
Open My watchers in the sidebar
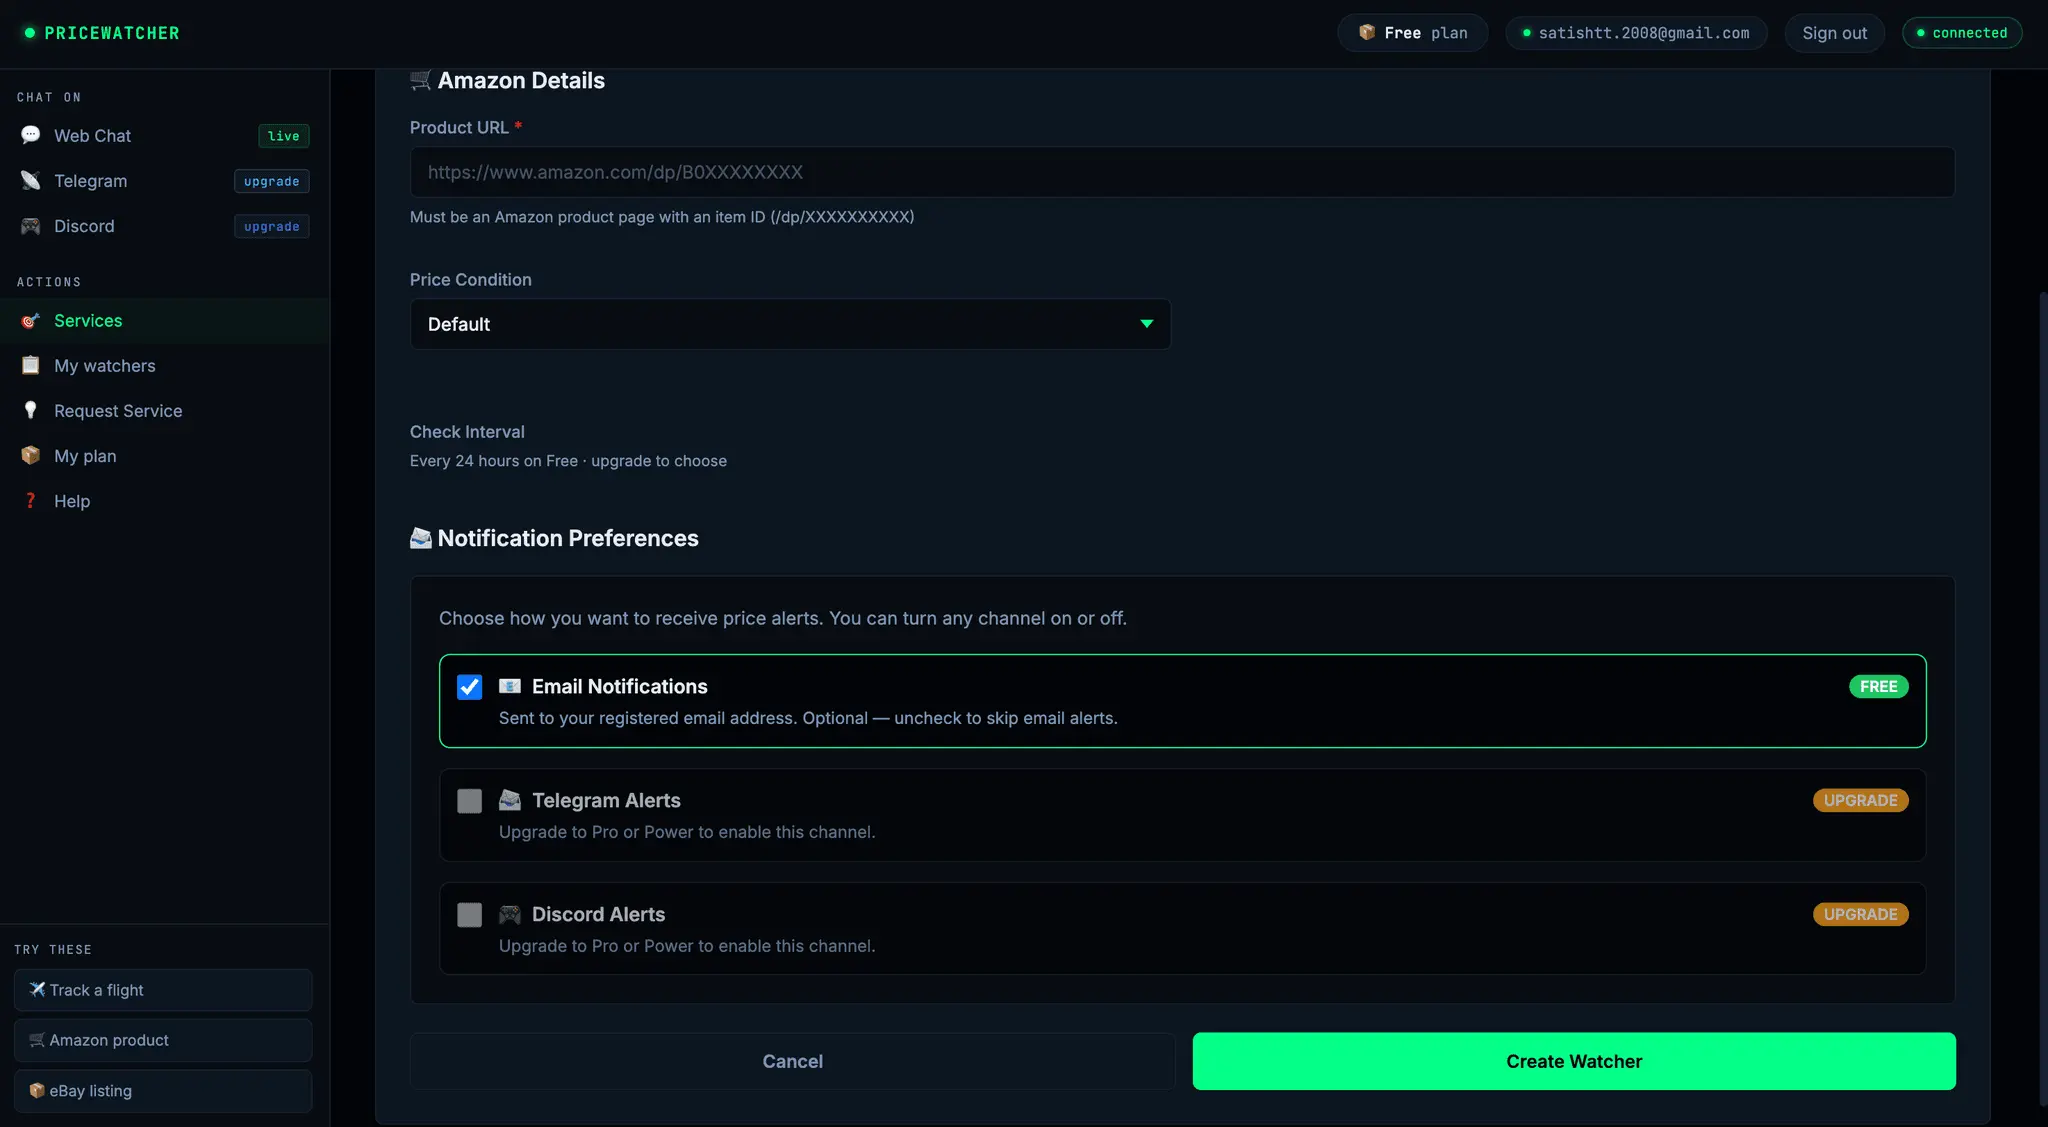[x=165, y=366]
